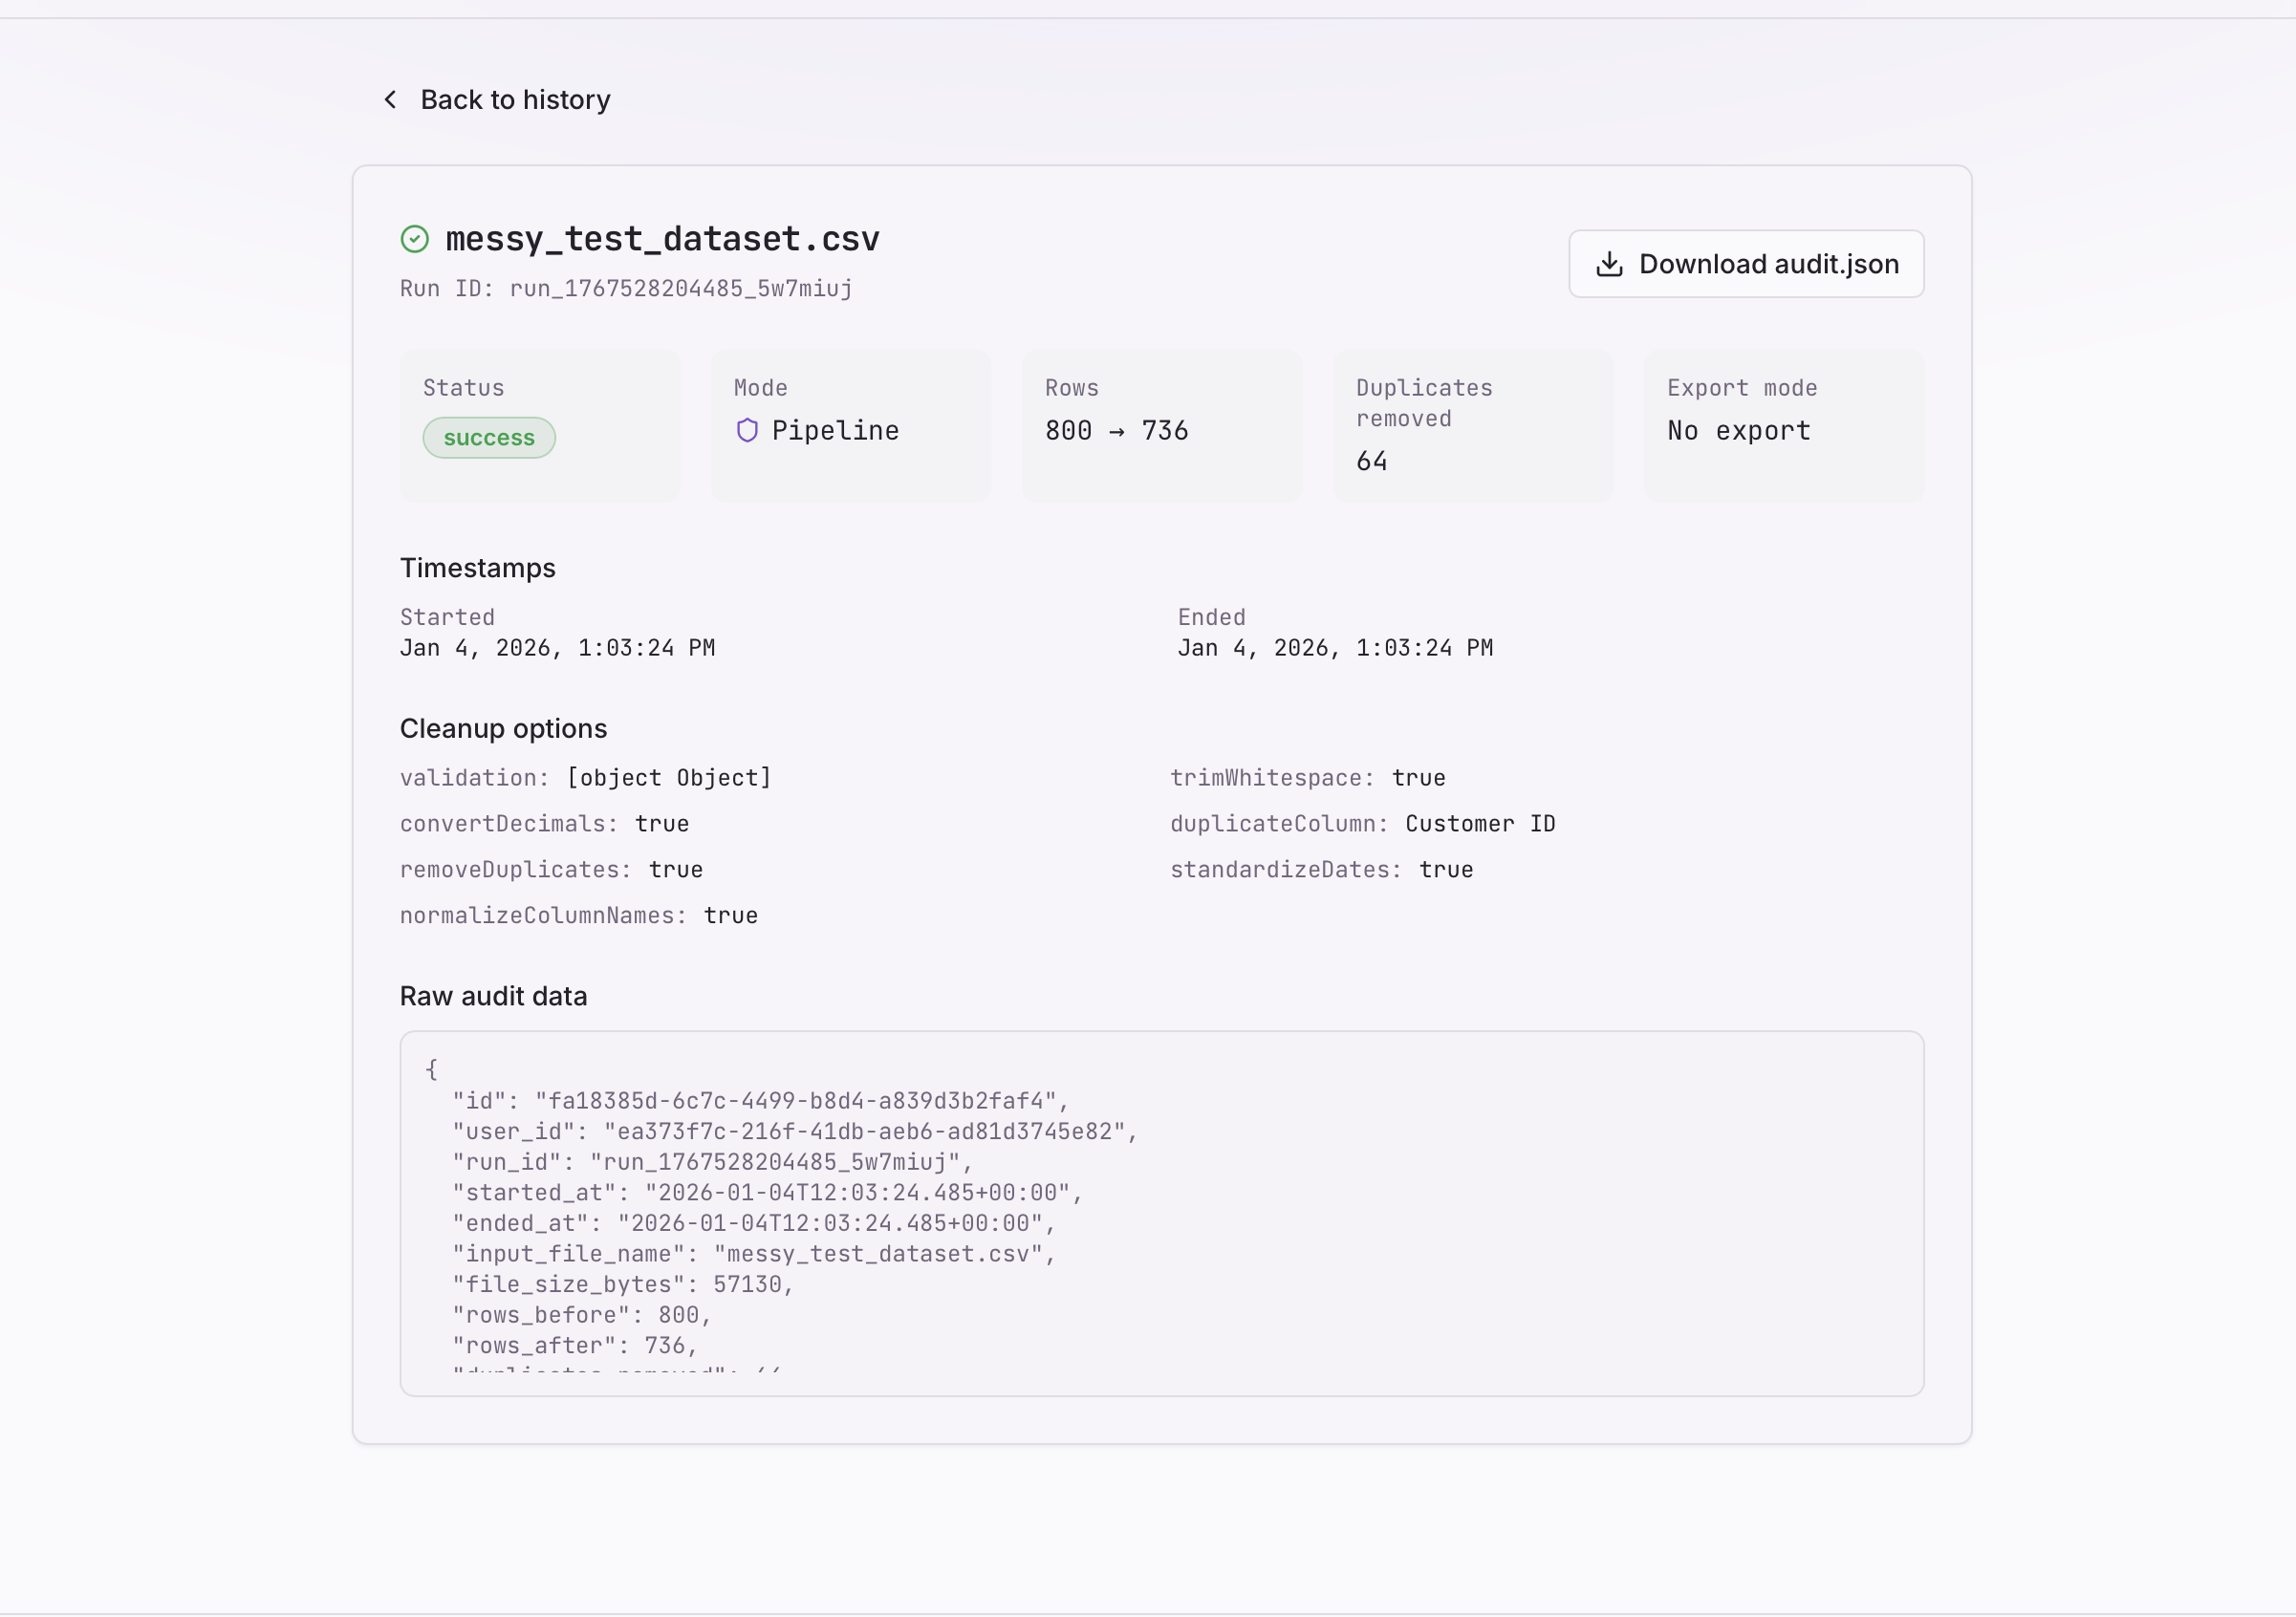Click duplicateColumn Customer ID value
The image size is (2296, 1617).
click(1480, 824)
